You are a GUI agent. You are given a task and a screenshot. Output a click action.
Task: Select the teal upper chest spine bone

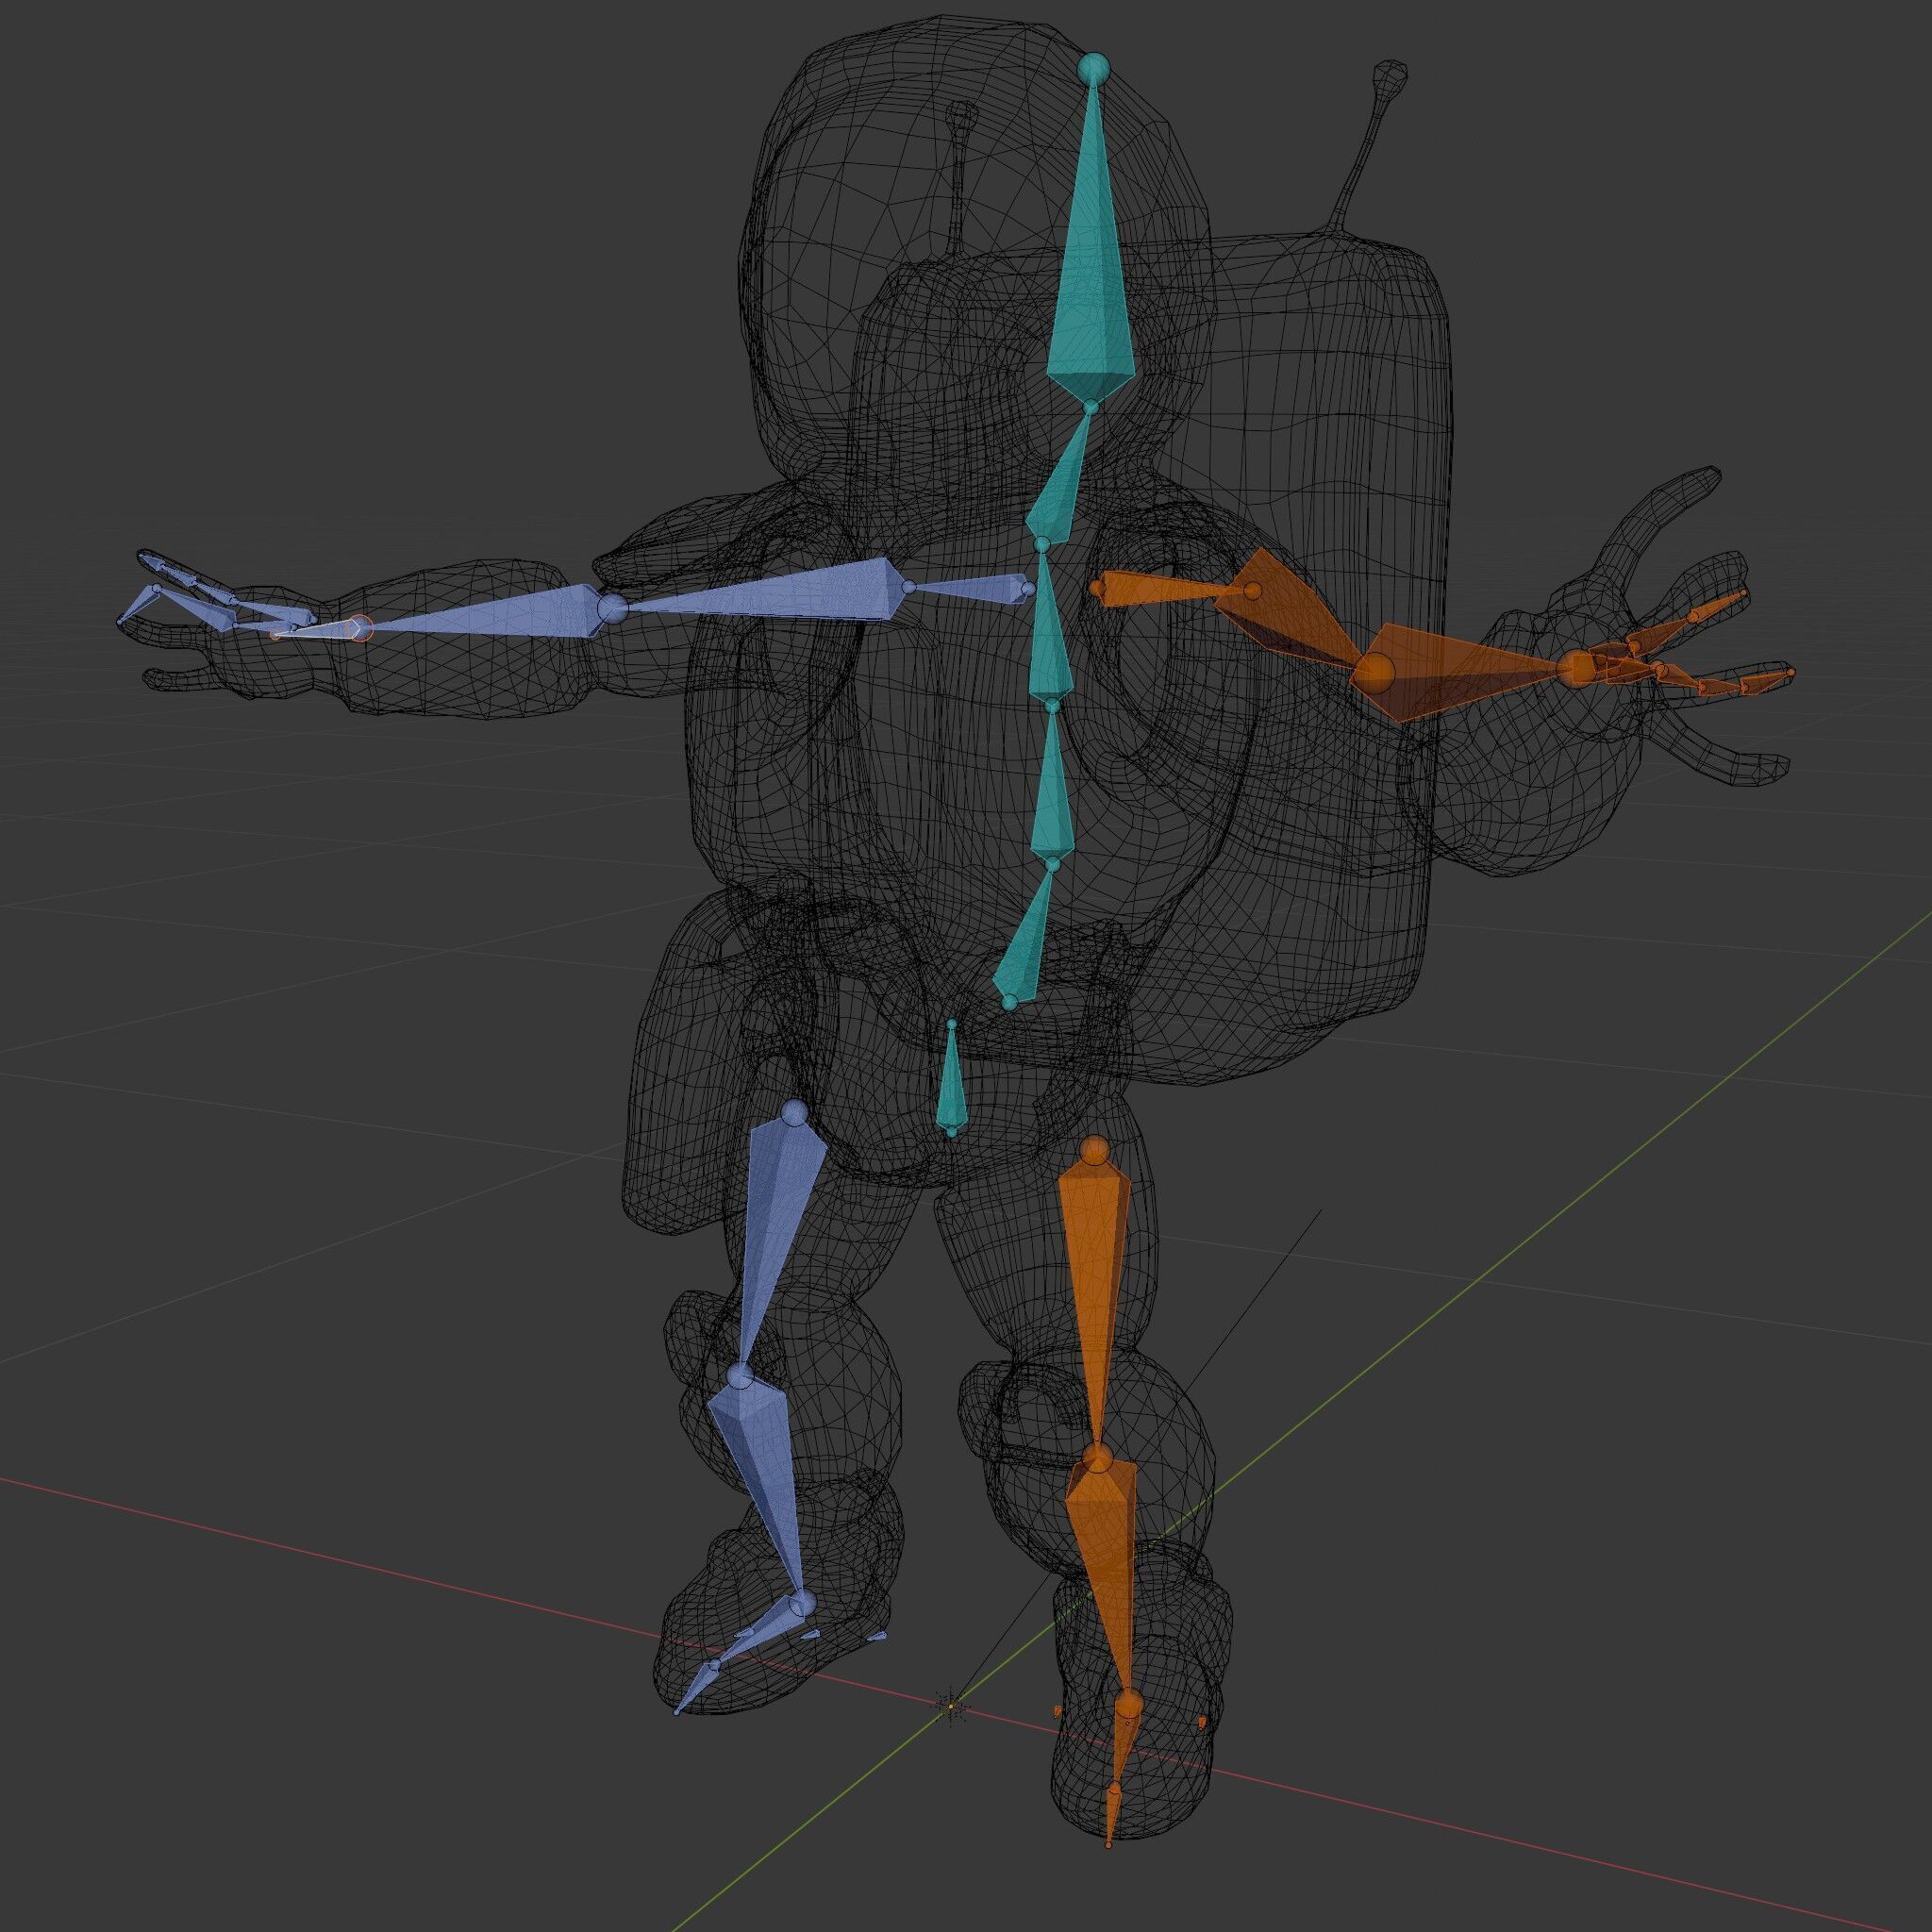coord(1046,630)
